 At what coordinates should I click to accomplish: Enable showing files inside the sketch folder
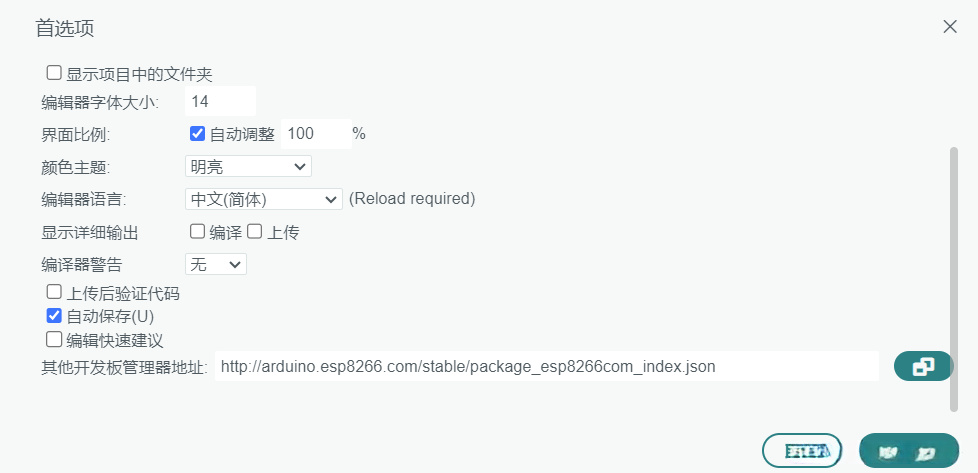54,72
